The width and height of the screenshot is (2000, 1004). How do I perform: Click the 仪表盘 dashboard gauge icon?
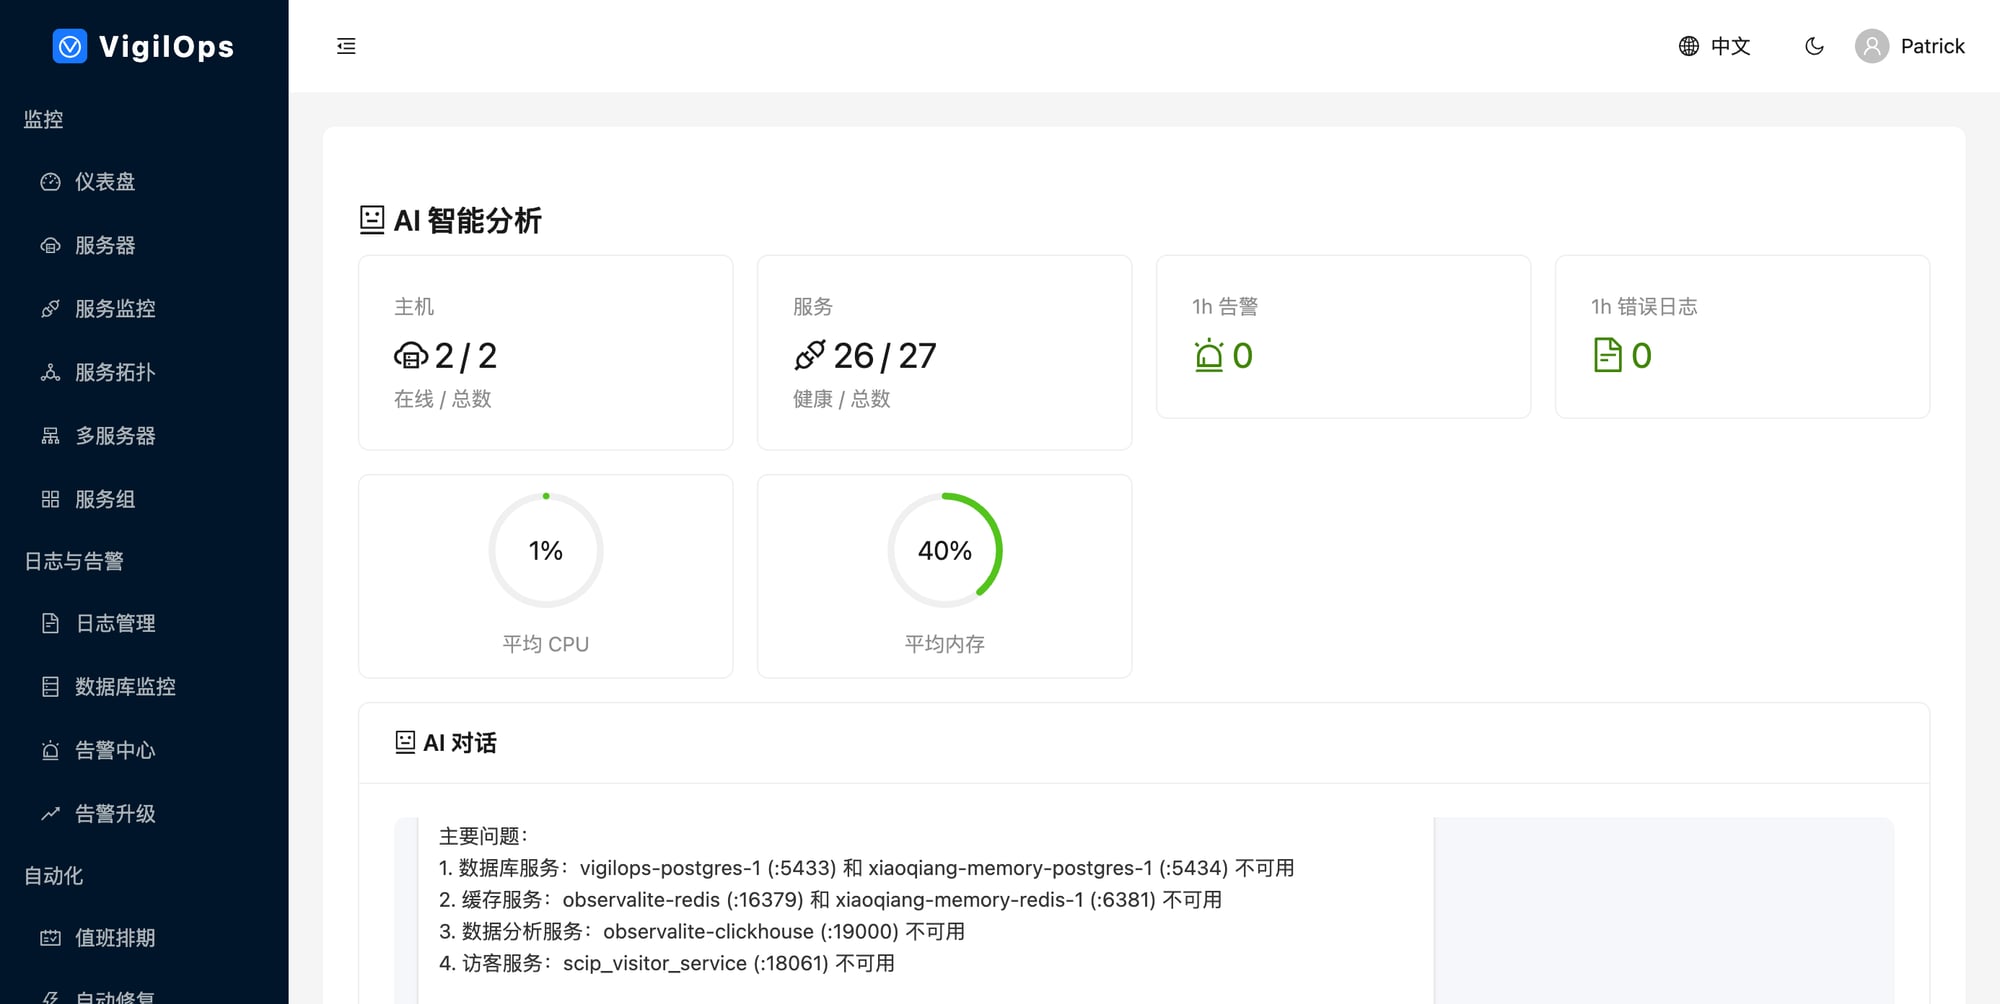(x=50, y=182)
